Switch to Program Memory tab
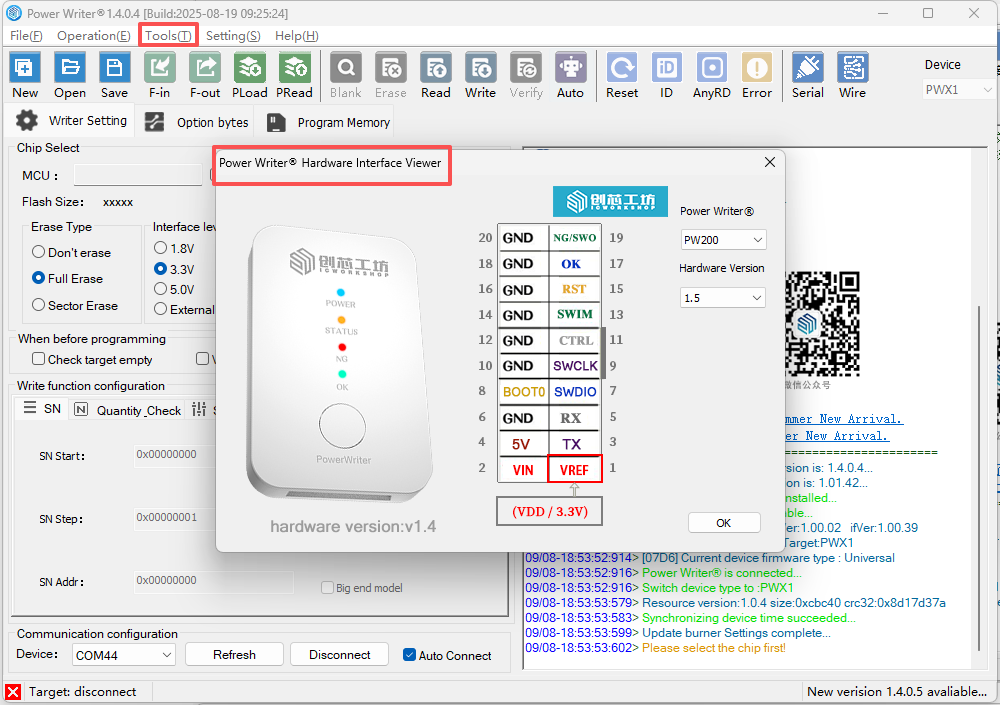Viewport: 1000px width, 705px height. [328, 122]
